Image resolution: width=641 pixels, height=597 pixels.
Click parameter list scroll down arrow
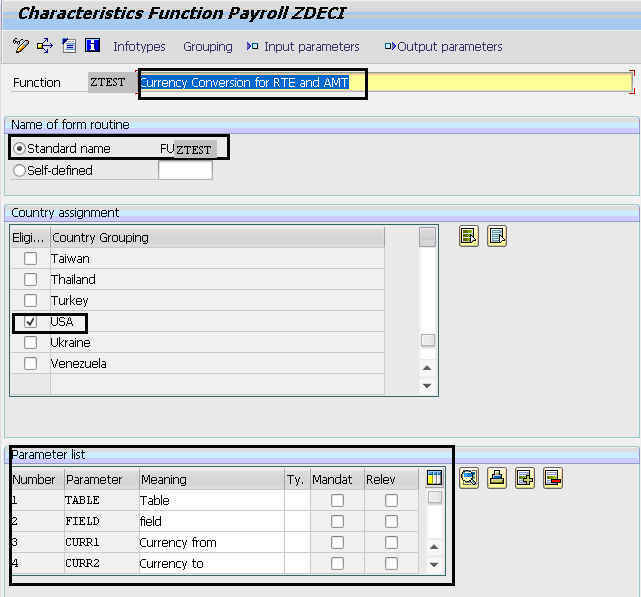(434, 565)
